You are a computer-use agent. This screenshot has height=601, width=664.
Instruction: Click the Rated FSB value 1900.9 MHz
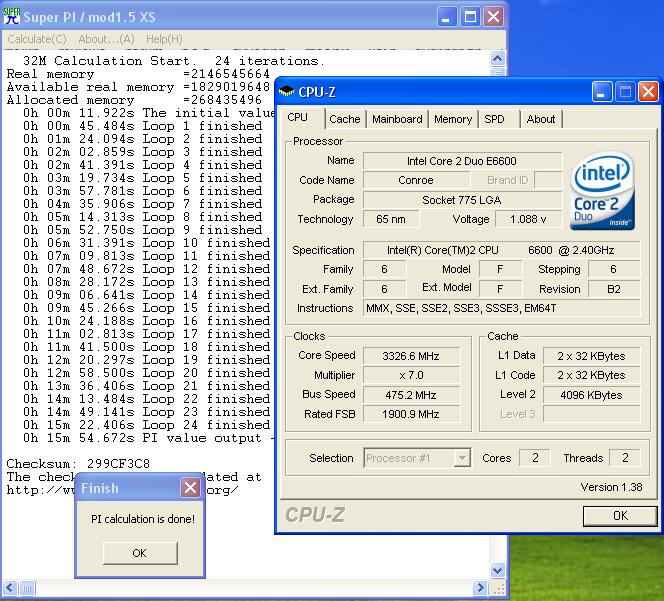pos(411,414)
